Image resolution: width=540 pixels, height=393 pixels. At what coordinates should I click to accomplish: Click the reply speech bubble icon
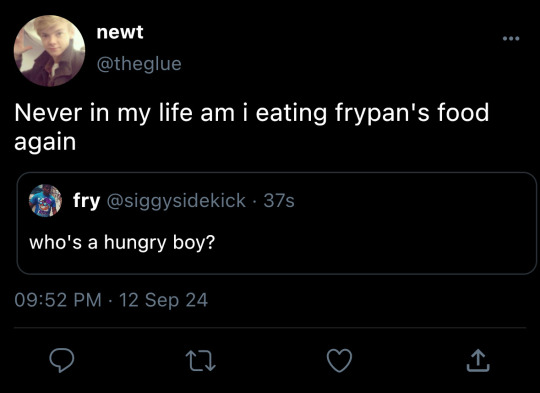61,360
